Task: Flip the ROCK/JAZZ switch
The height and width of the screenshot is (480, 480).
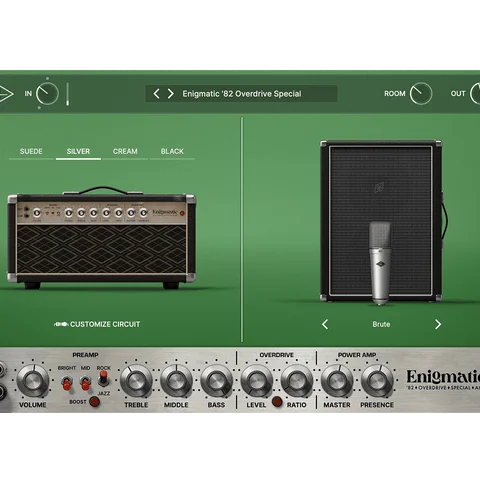Action: [x=104, y=379]
